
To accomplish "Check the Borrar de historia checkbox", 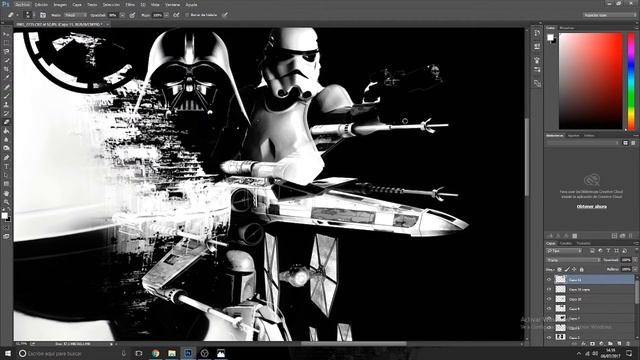I will coord(187,15).
